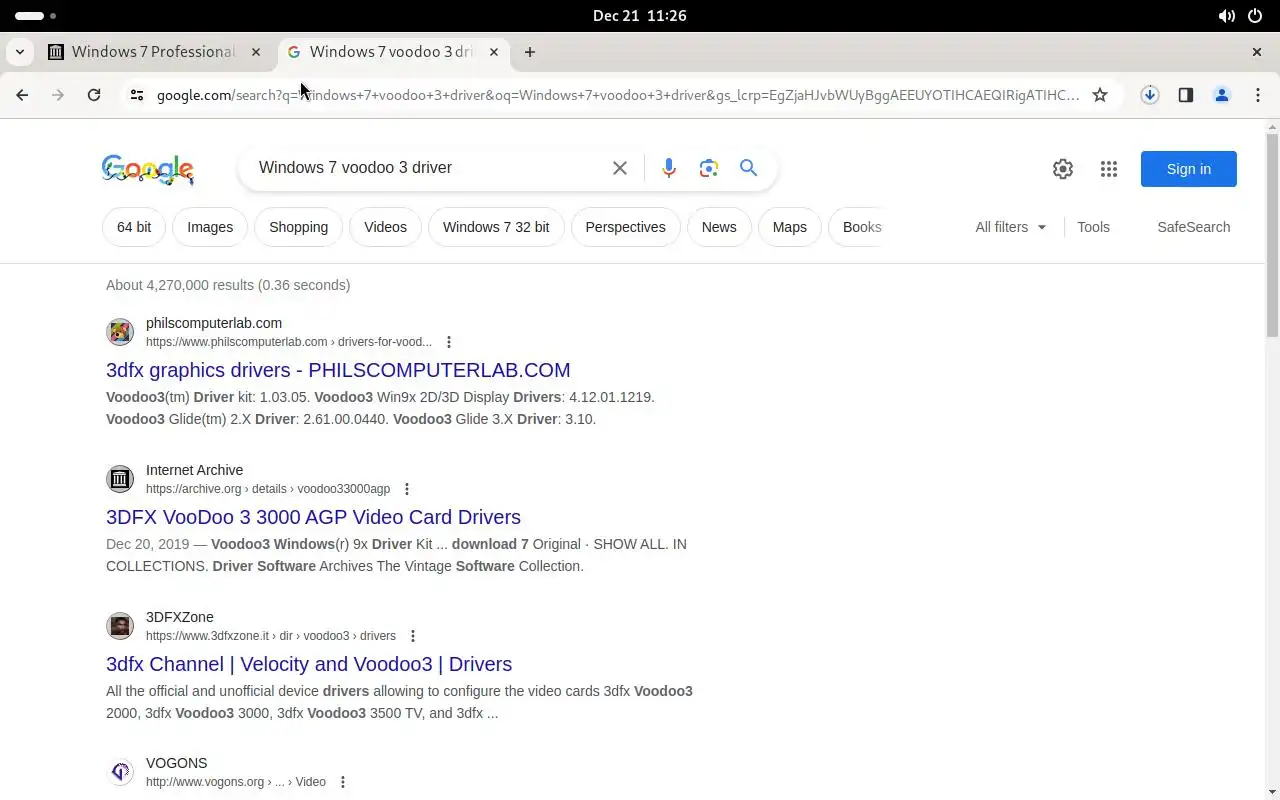Close the Windows 7 Professional tab
Image resolution: width=1280 pixels, height=800 pixels.
pos(256,52)
